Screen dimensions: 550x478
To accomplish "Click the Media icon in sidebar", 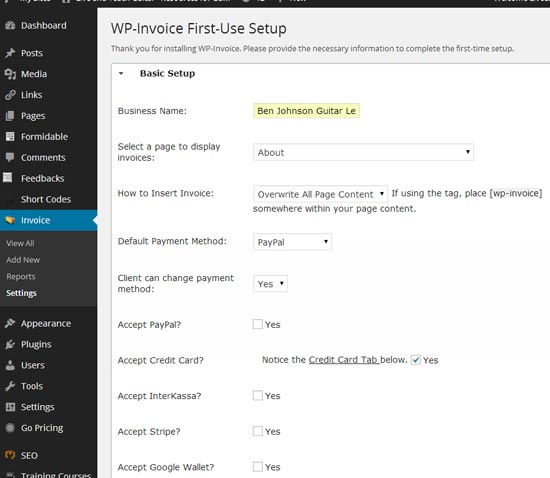I will tap(10, 74).
